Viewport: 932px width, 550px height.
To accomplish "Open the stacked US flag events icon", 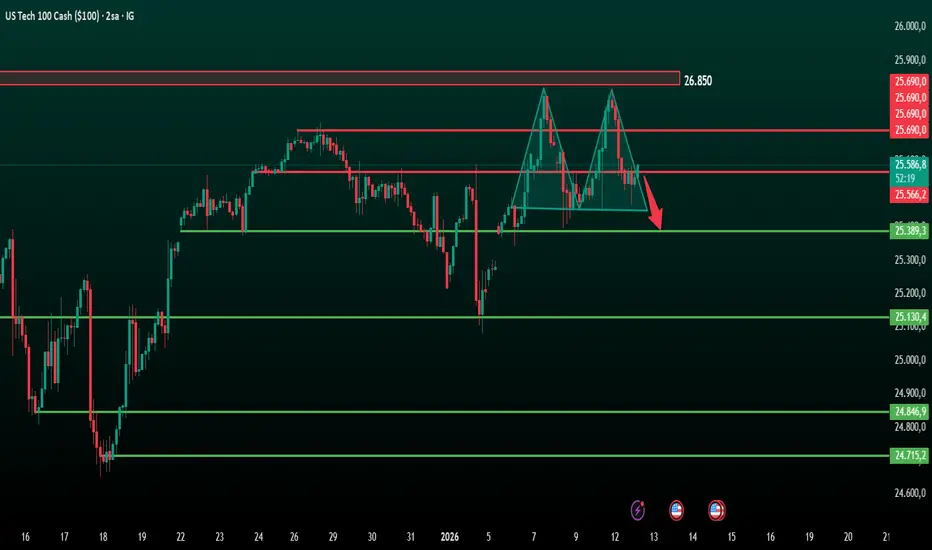I will click(x=717, y=510).
